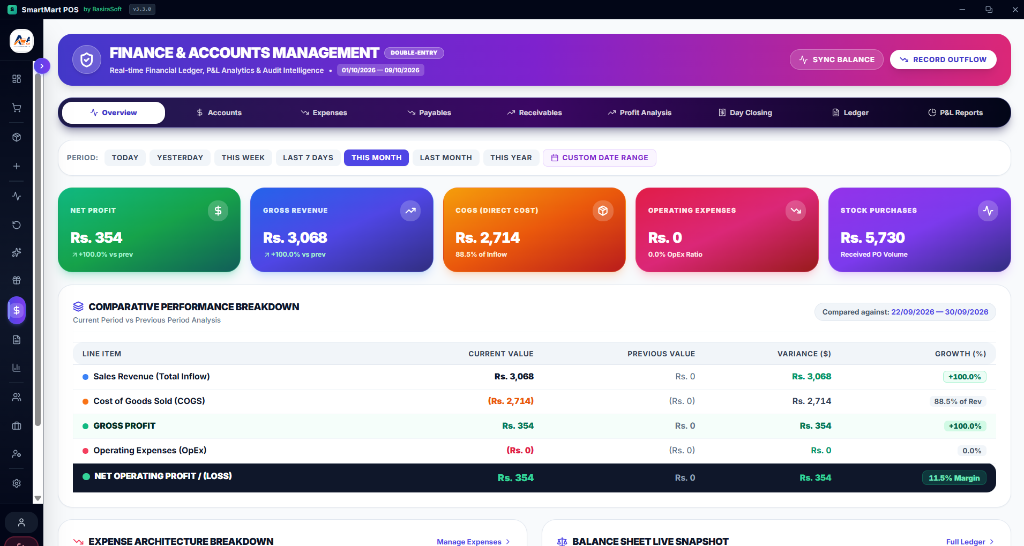The width and height of the screenshot is (1024, 546).
Task: Click the sidebar scrollbar thumb
Action: point(38,248)
